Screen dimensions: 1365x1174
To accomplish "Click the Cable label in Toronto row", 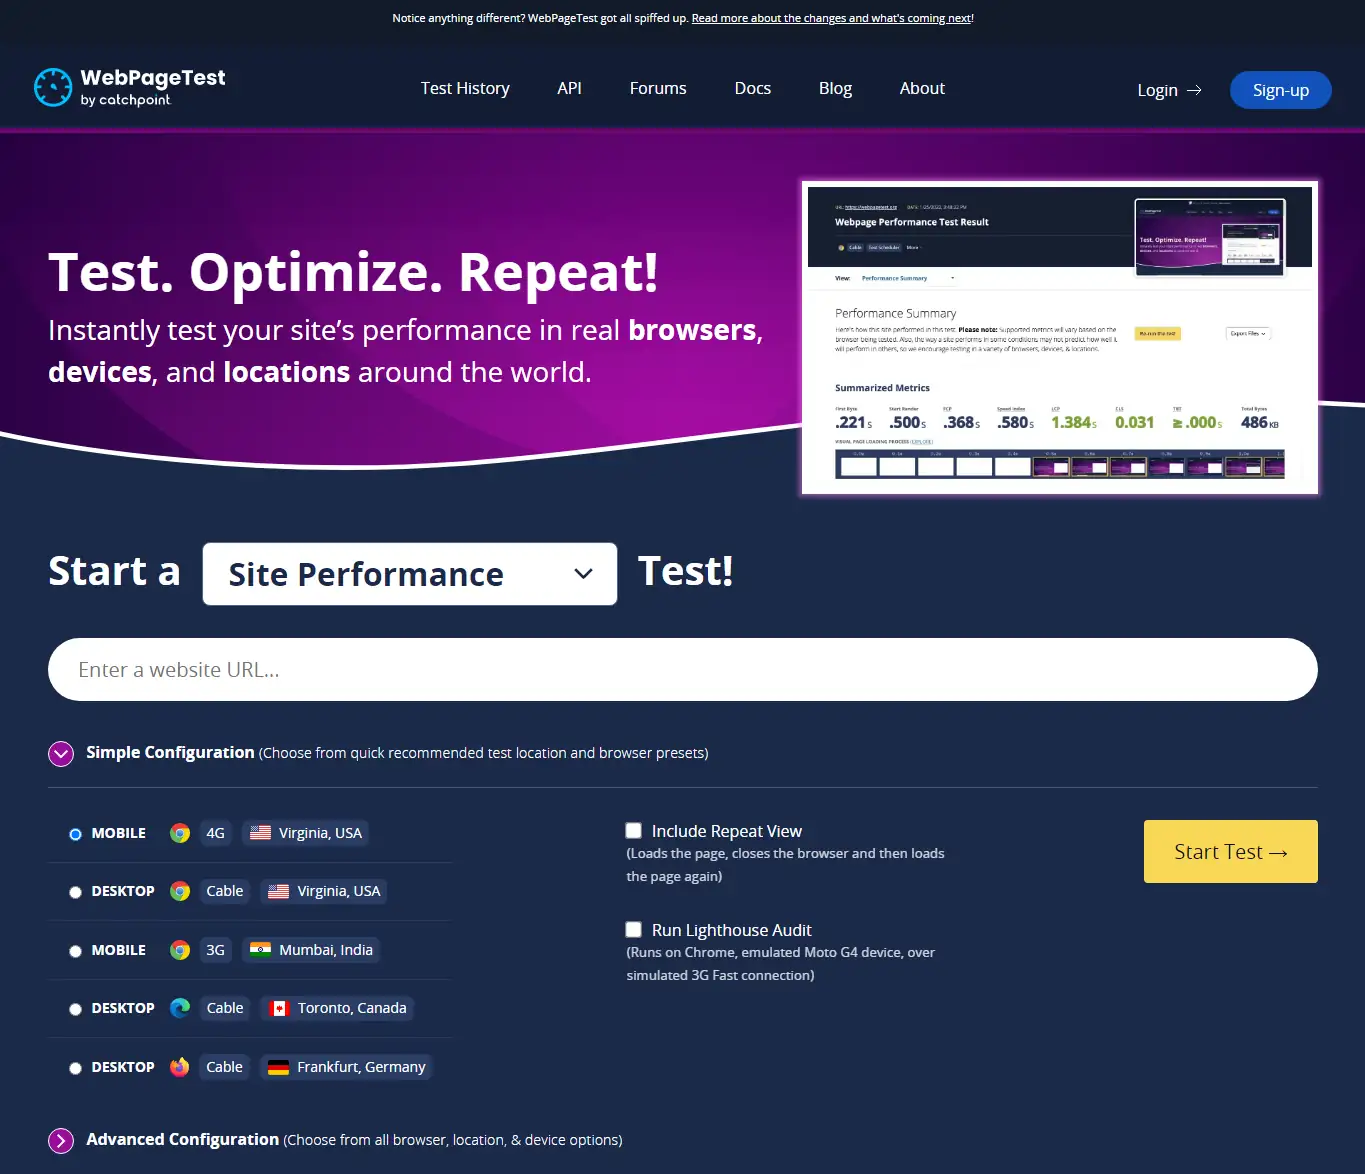I will [x=225, y=1008].
